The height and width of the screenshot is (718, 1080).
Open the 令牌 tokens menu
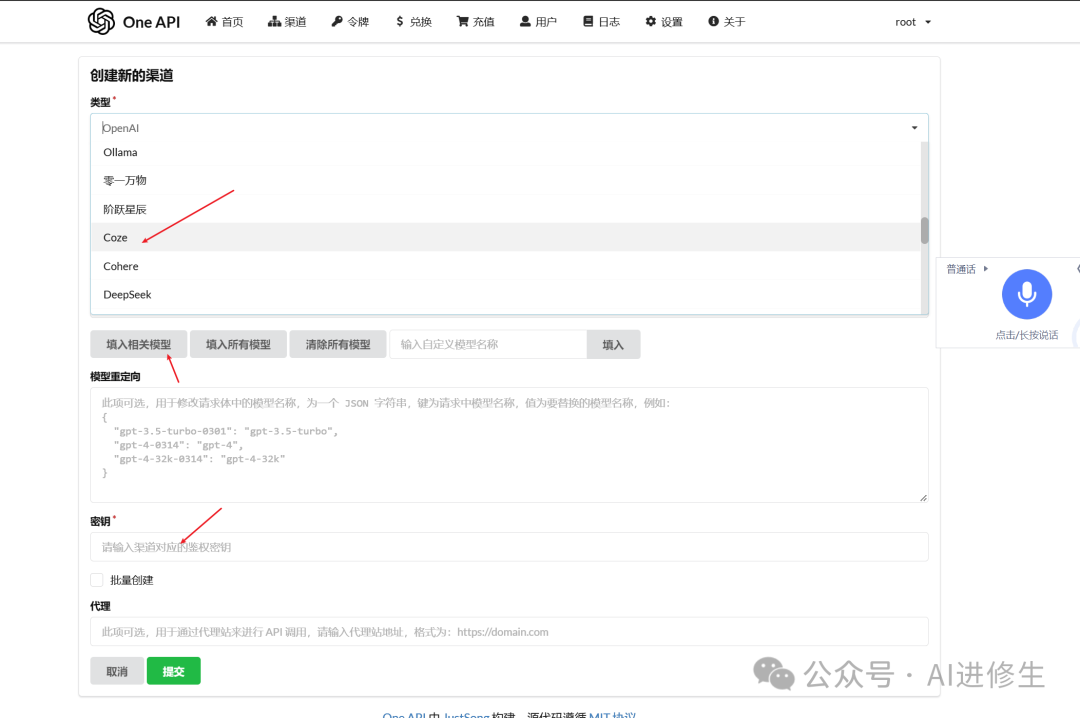tap(351, 22)
